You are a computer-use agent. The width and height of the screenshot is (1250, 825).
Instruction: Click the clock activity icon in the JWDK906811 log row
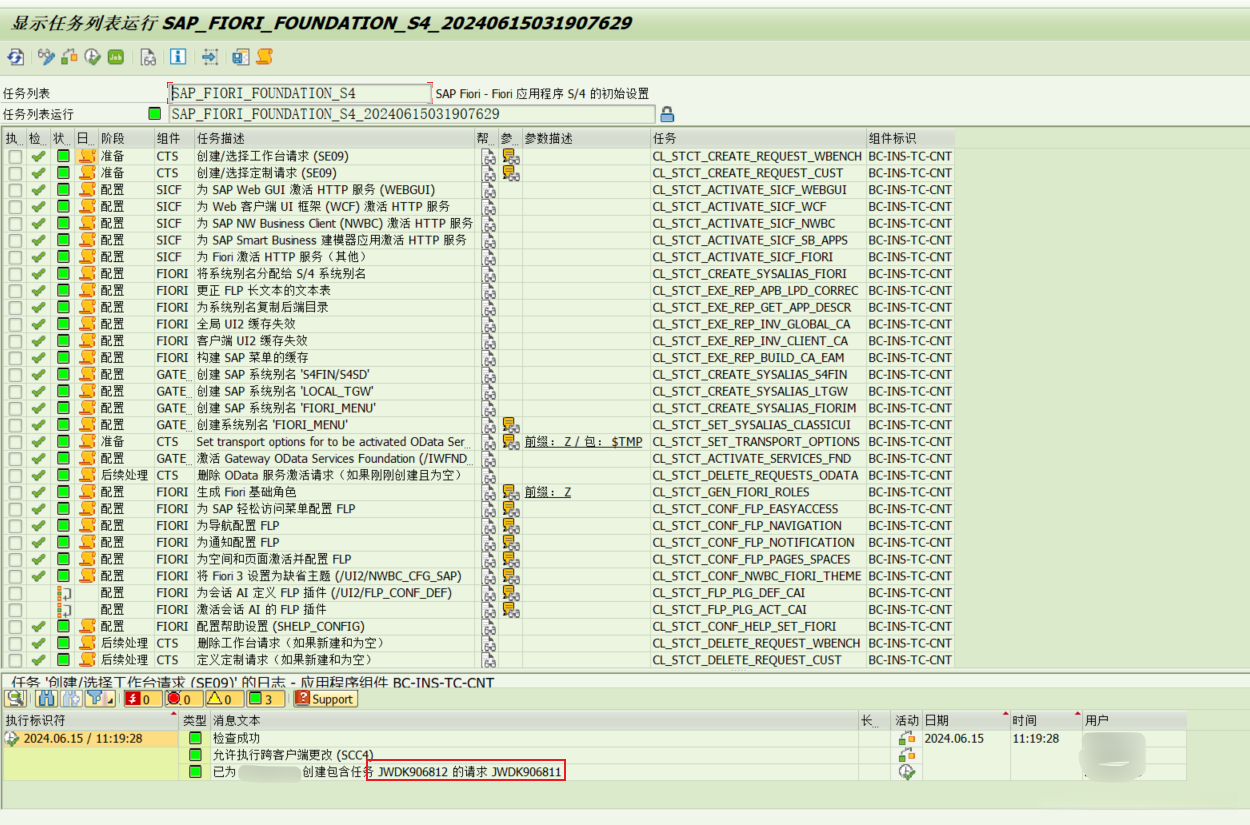[x=907, y=772]
